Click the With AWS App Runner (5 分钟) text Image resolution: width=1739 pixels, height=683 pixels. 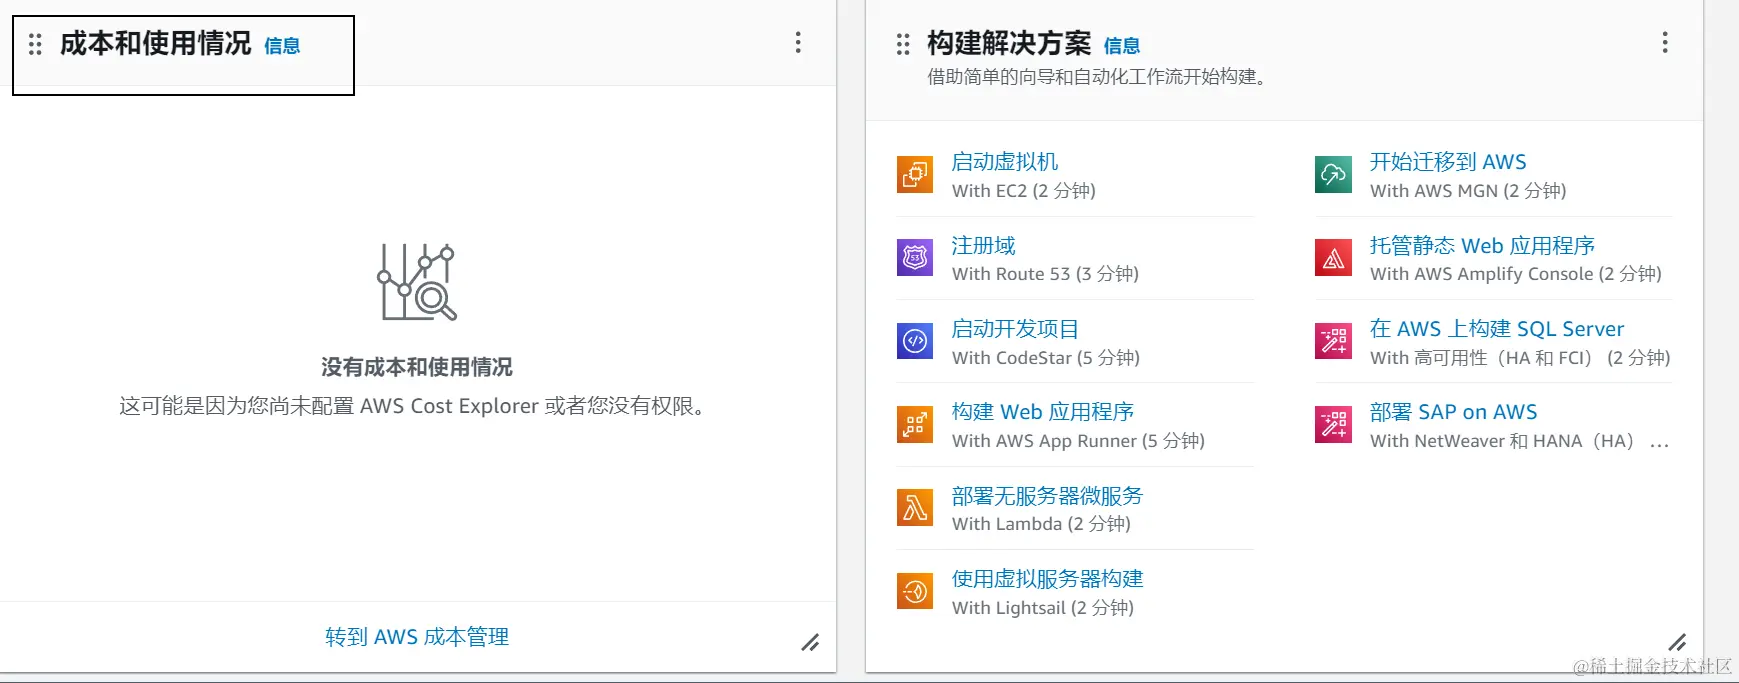point(1078,441)
